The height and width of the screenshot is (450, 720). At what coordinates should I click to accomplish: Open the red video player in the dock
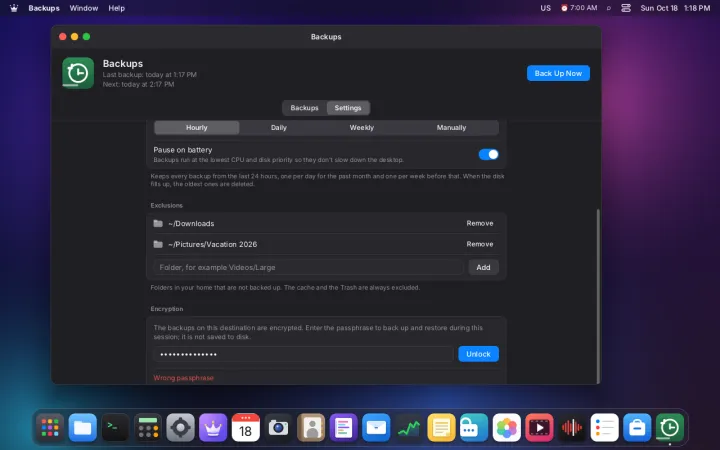539,428
